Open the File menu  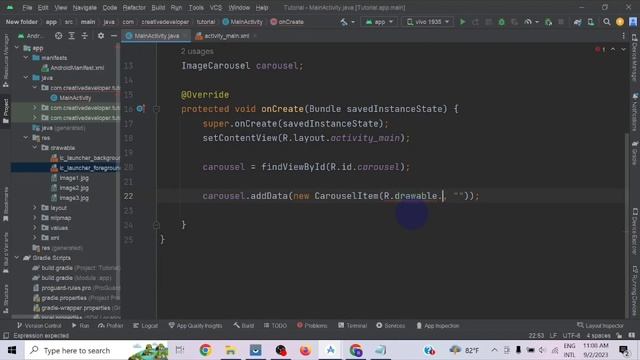[x=27, y=8]
